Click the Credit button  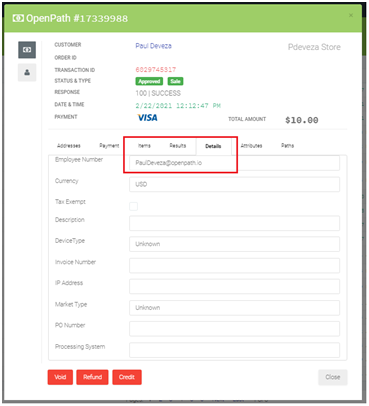127,377
